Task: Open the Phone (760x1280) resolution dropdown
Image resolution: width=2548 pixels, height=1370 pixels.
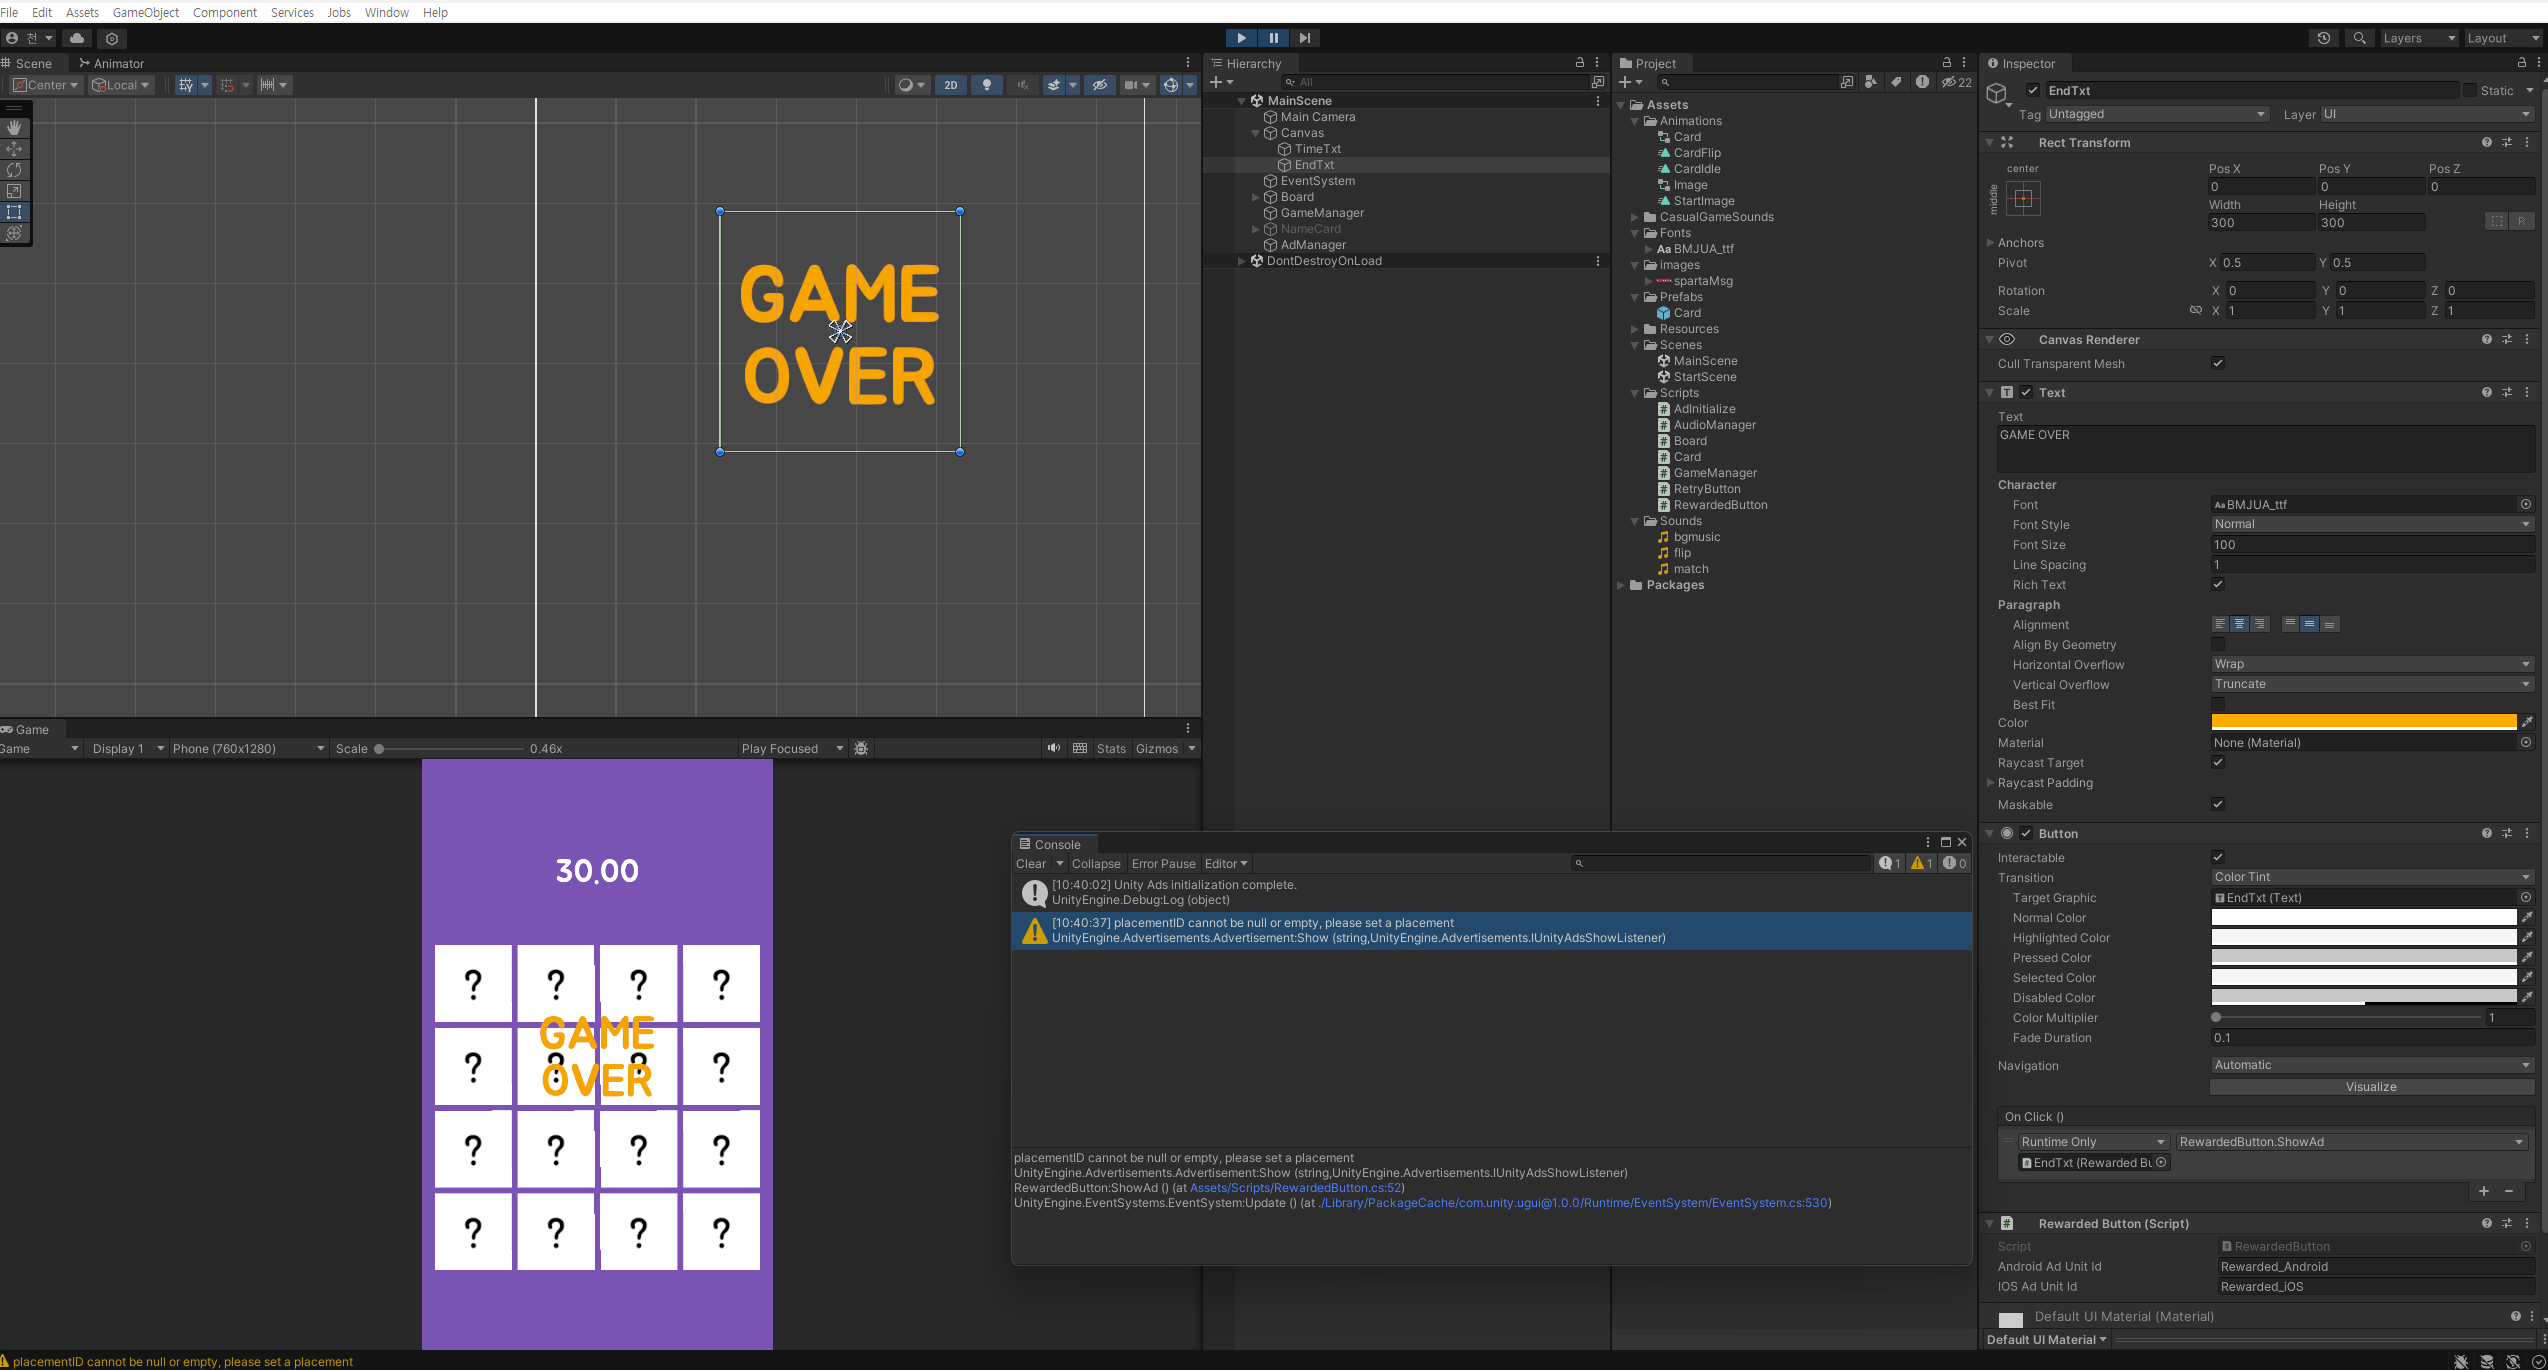Action: (x=248, y=748)
